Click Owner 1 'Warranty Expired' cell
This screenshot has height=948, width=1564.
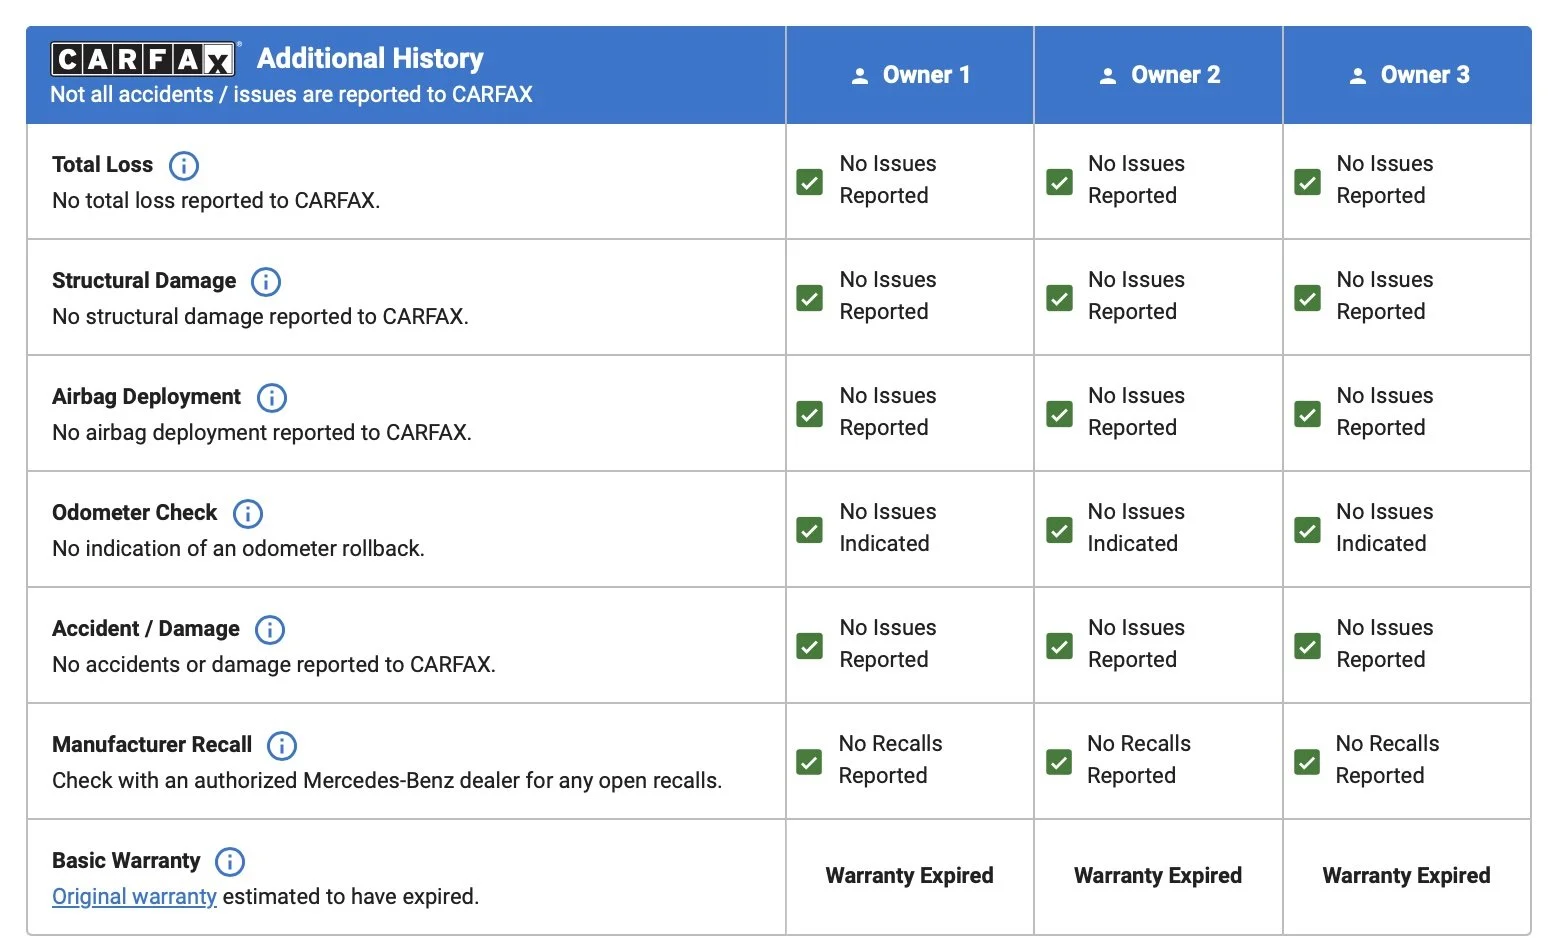click(909, 876)
